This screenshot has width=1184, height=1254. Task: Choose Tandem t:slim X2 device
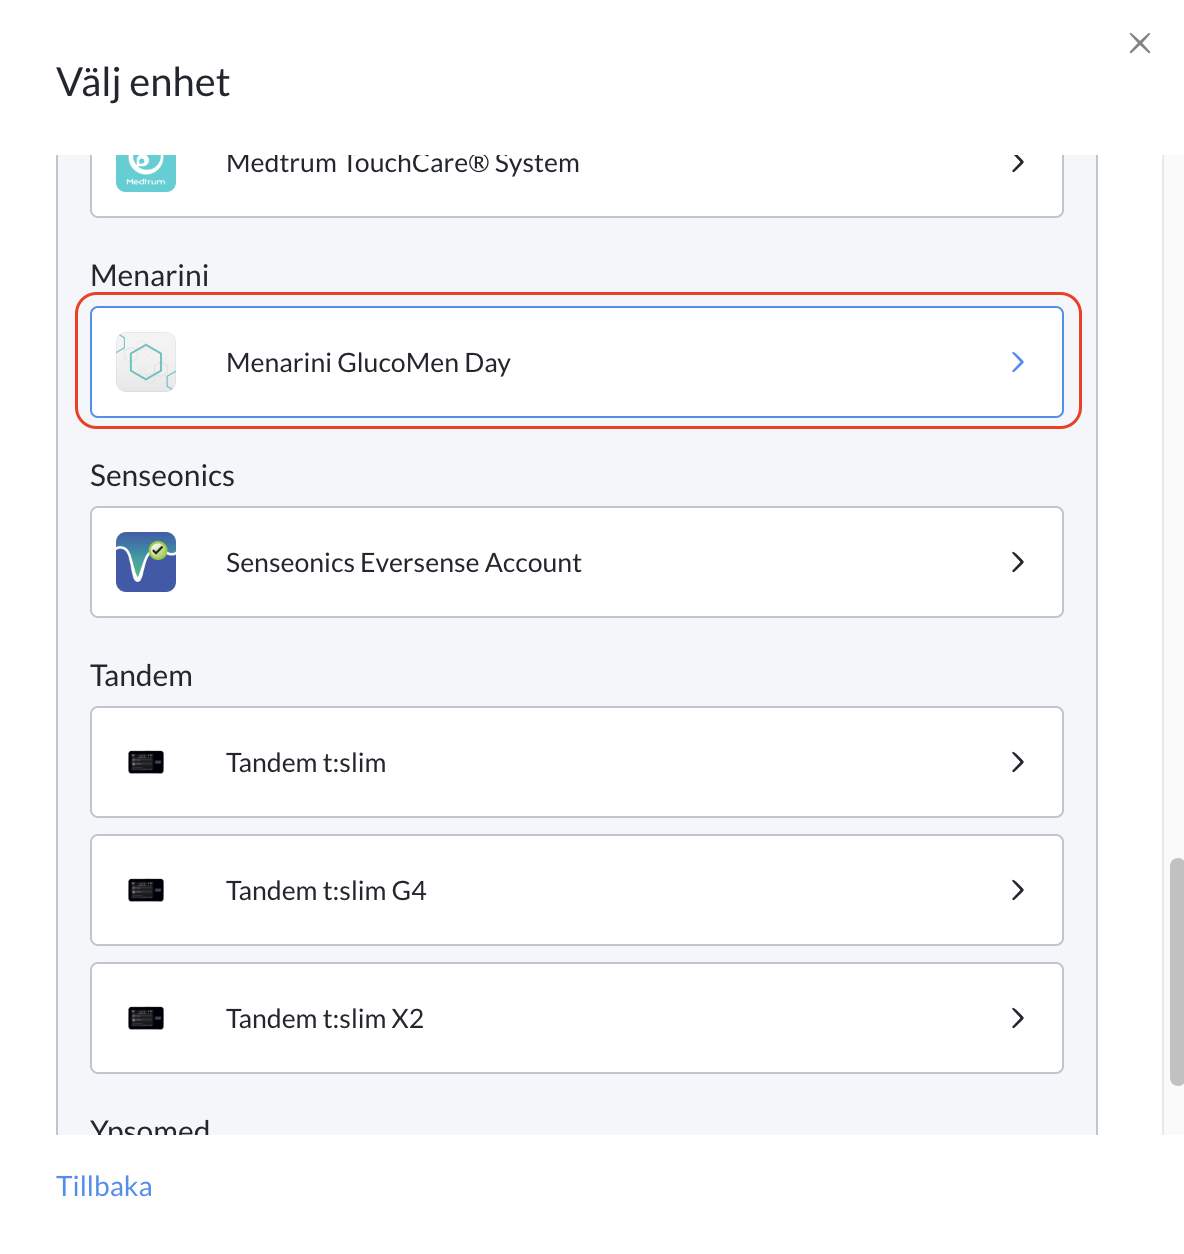point(577,1018)
